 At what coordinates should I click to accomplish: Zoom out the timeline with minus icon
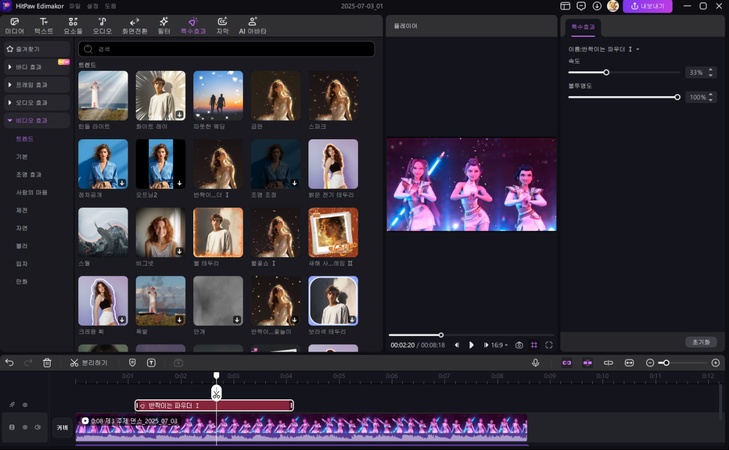tap(650, 363)
